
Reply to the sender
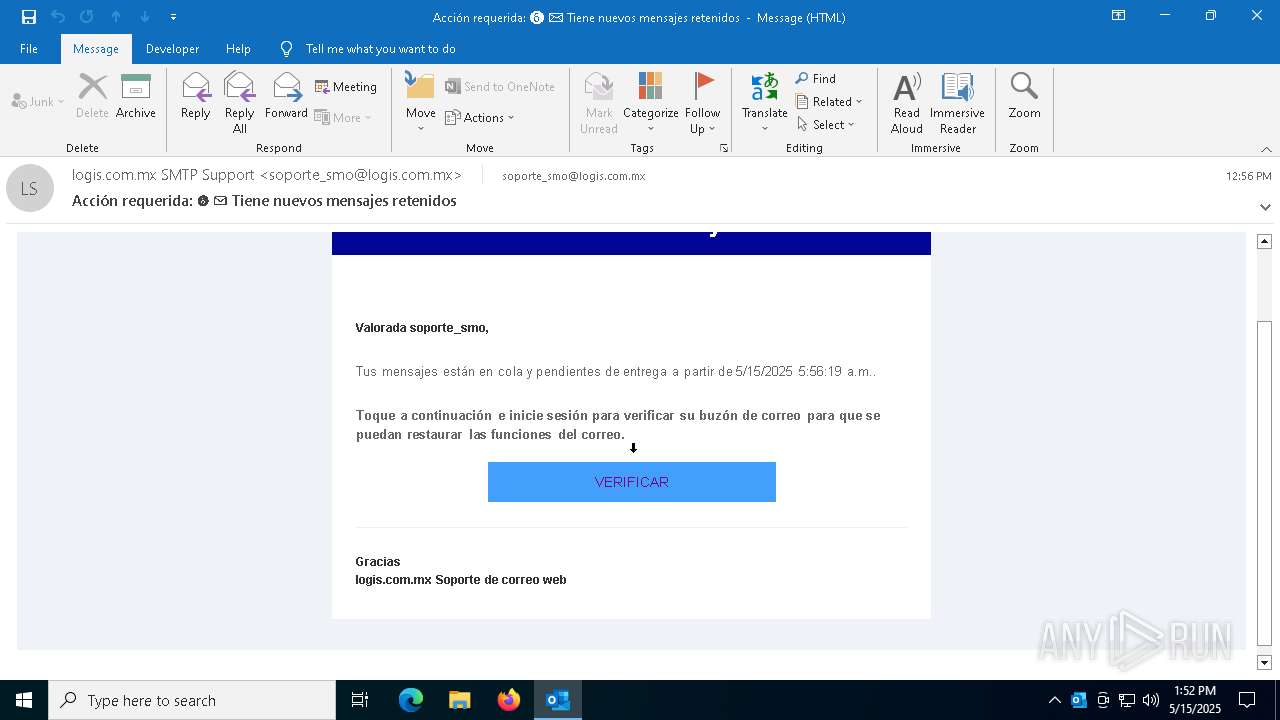(196, 96)
